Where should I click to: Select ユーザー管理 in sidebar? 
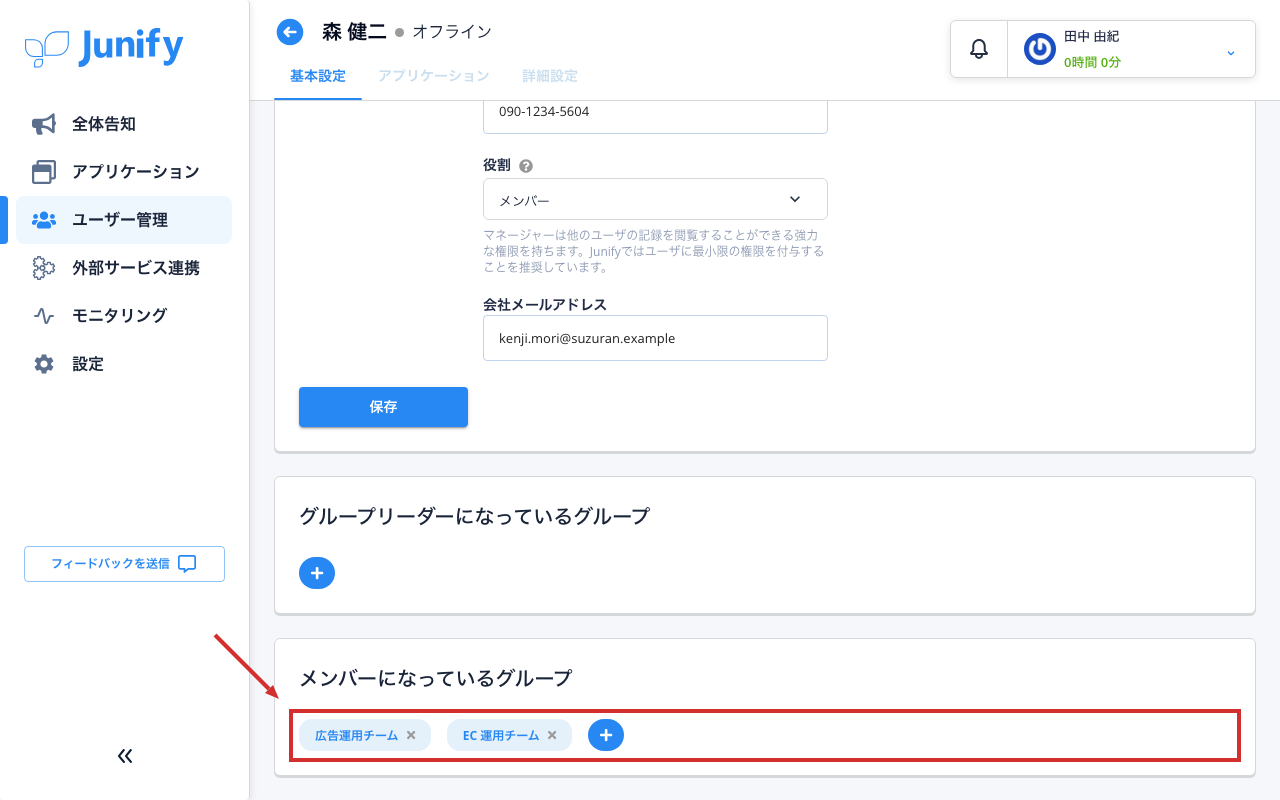[x=124, y=220]
